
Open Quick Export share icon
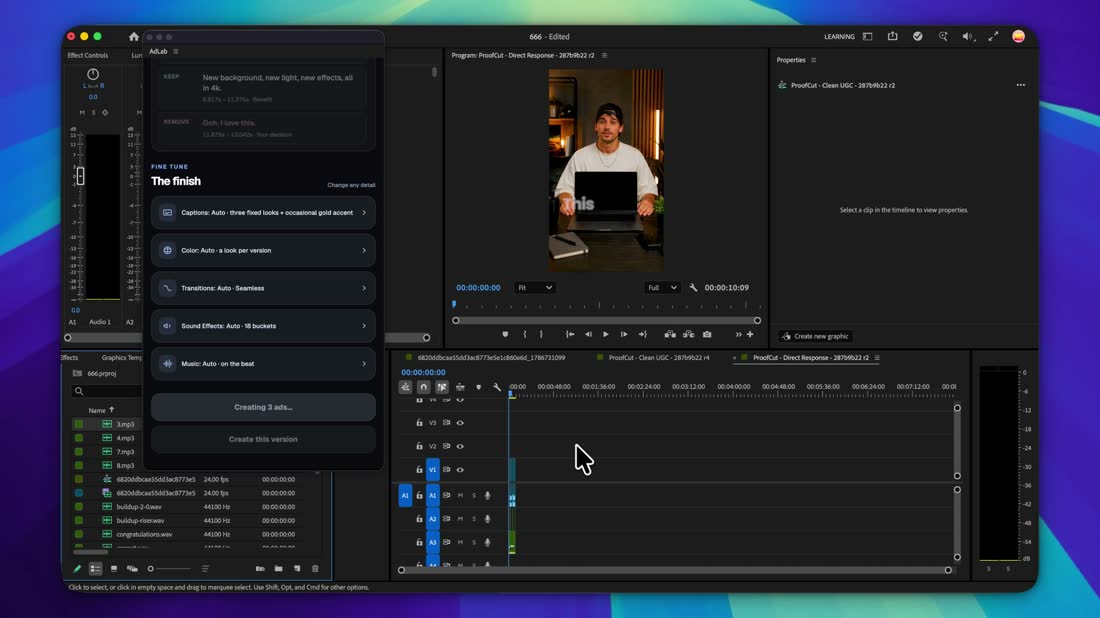(892, 36)
